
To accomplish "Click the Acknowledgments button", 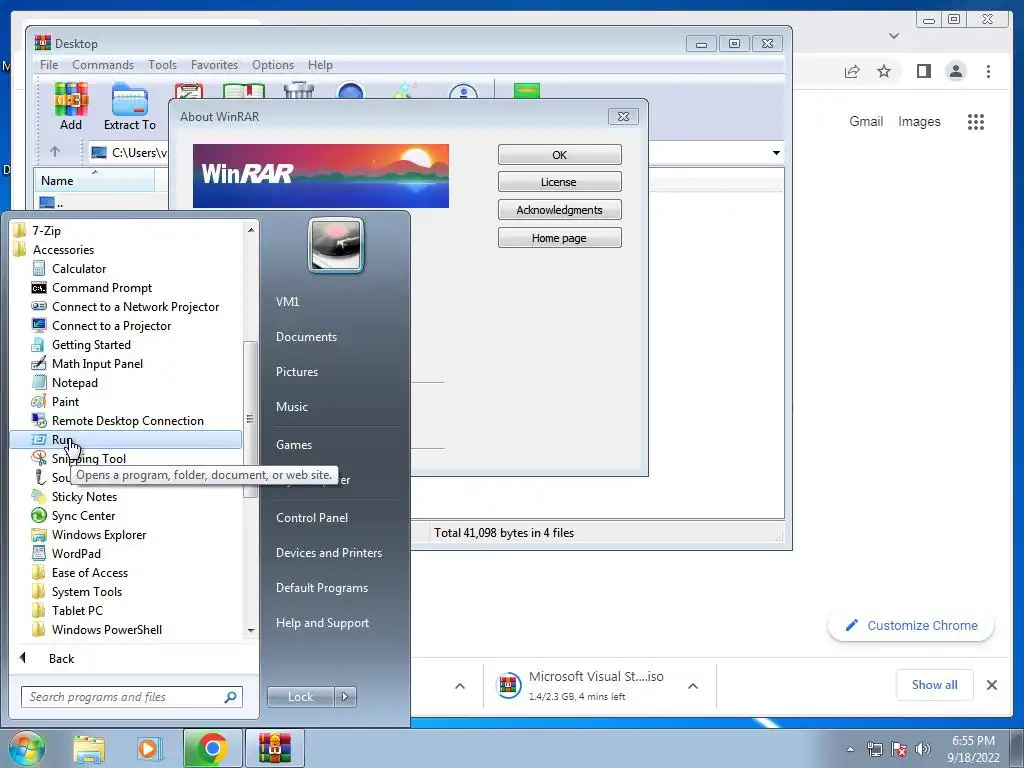I will pos(560,210).
